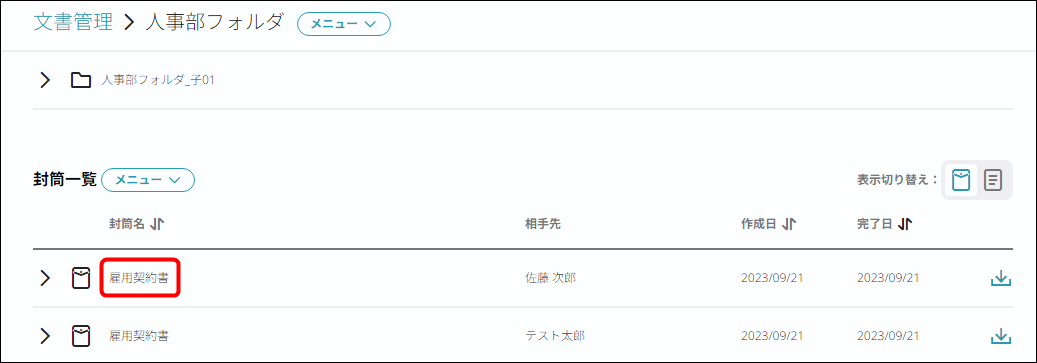Sort by 封筒名 column sort icon
The image size is (1037, 363).
point(157,224)
